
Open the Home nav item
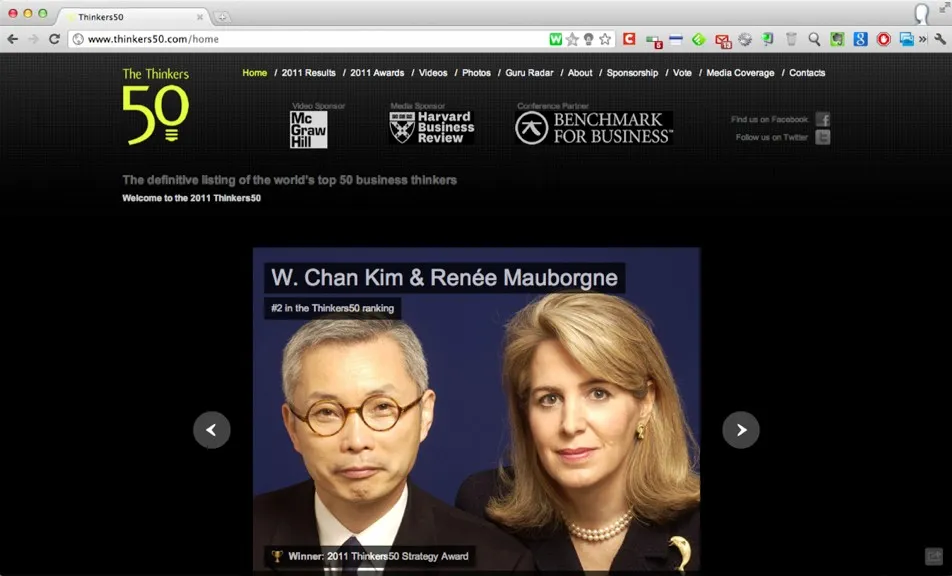pos(254,73)
